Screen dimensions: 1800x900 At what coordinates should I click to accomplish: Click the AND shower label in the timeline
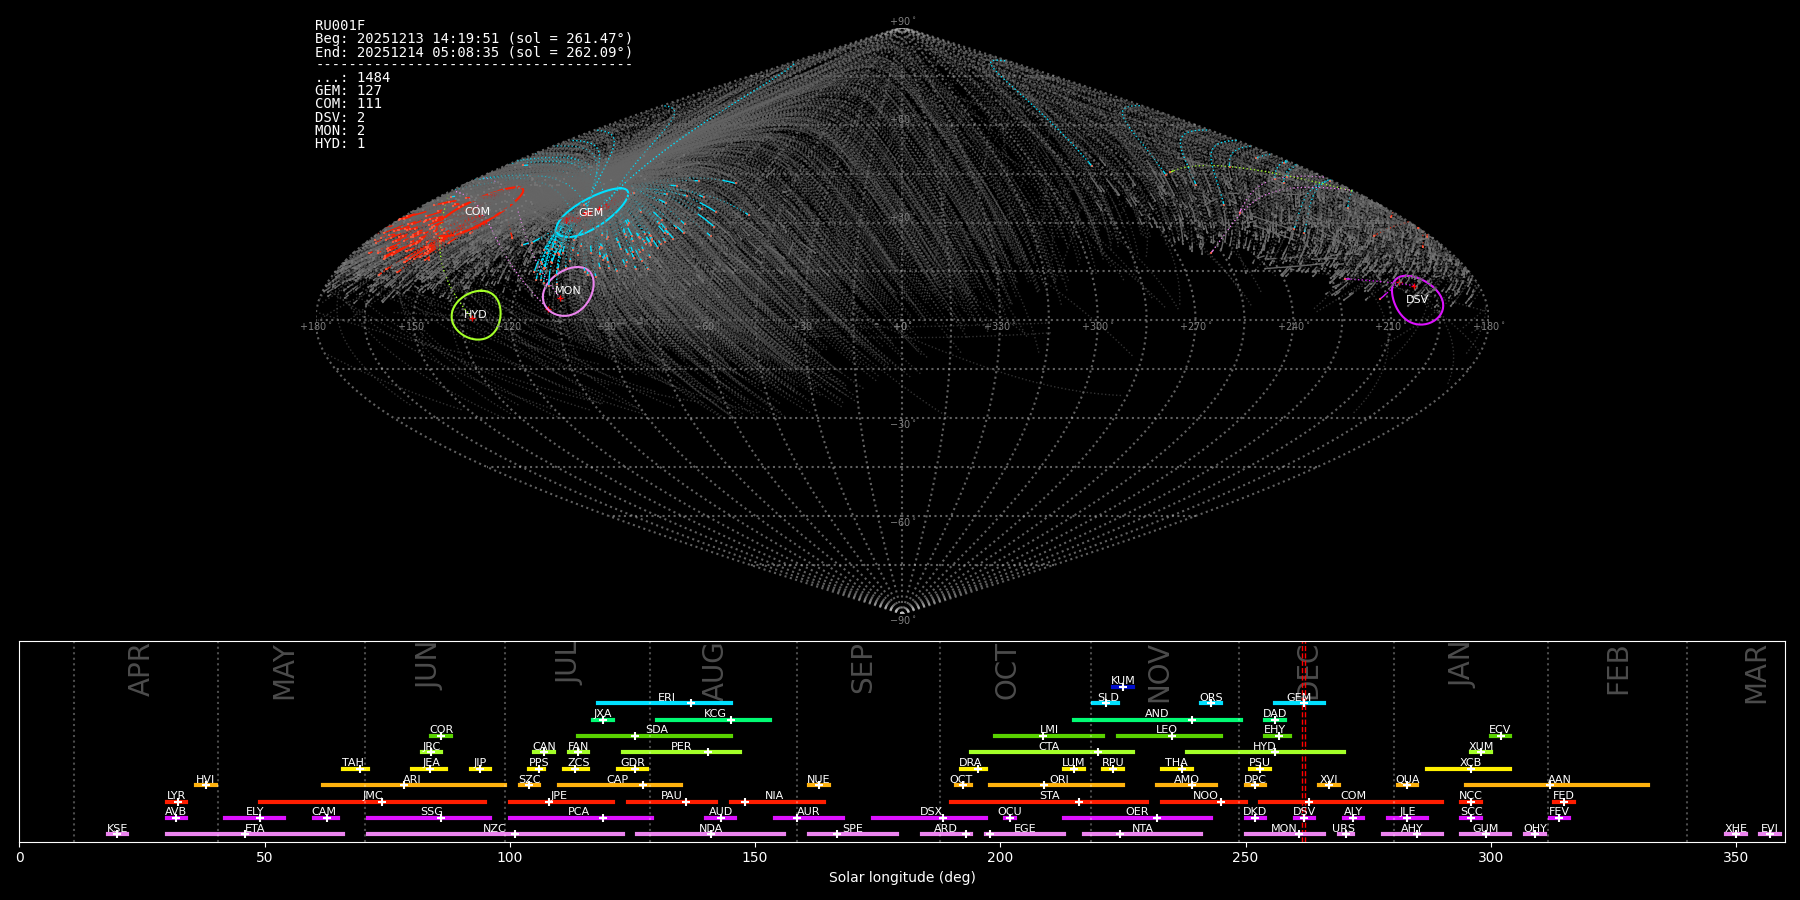coord(1156,713)
